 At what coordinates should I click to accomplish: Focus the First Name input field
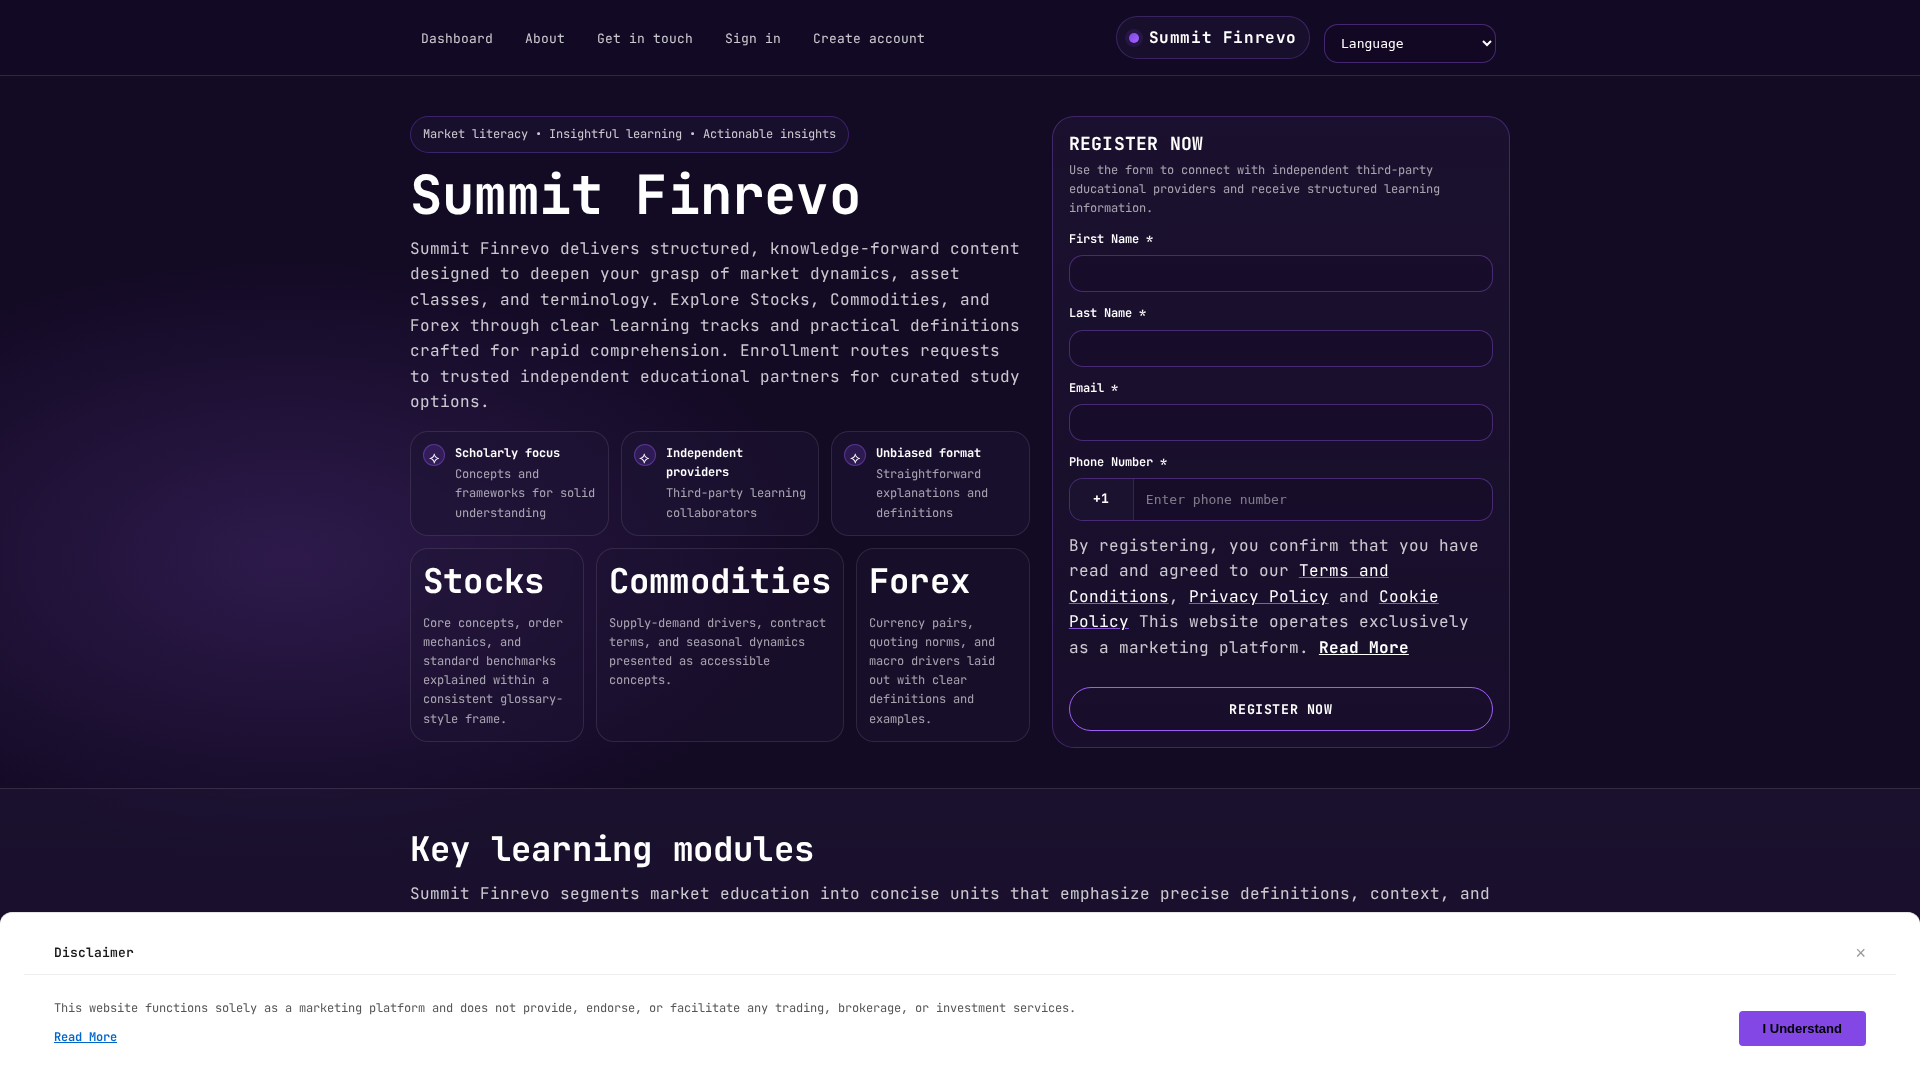1281,274
